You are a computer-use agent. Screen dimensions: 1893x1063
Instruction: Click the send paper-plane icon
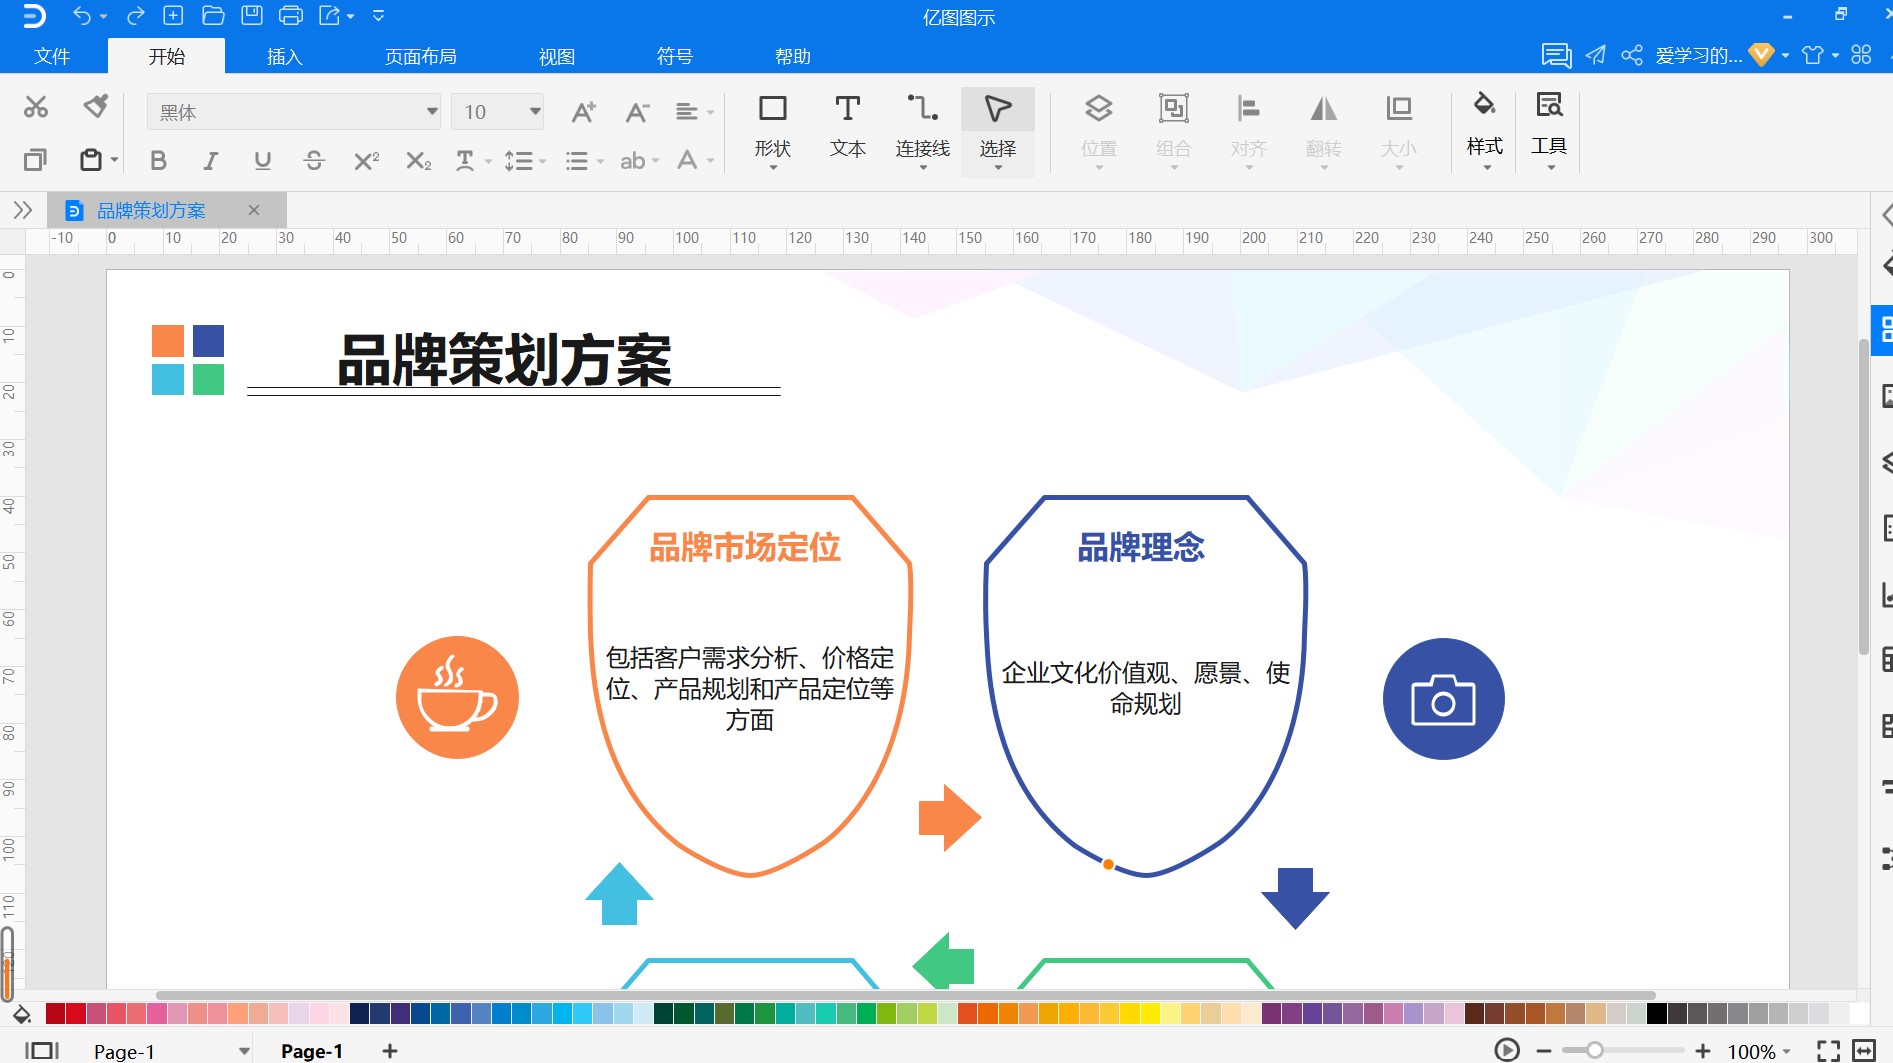(1596, 55)
